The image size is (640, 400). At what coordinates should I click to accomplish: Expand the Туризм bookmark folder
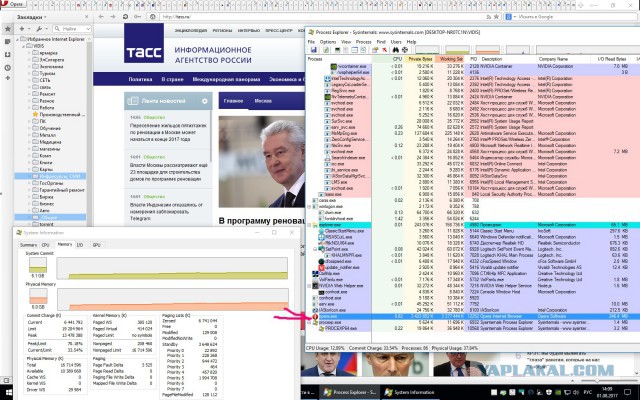[x=30, y=73]
